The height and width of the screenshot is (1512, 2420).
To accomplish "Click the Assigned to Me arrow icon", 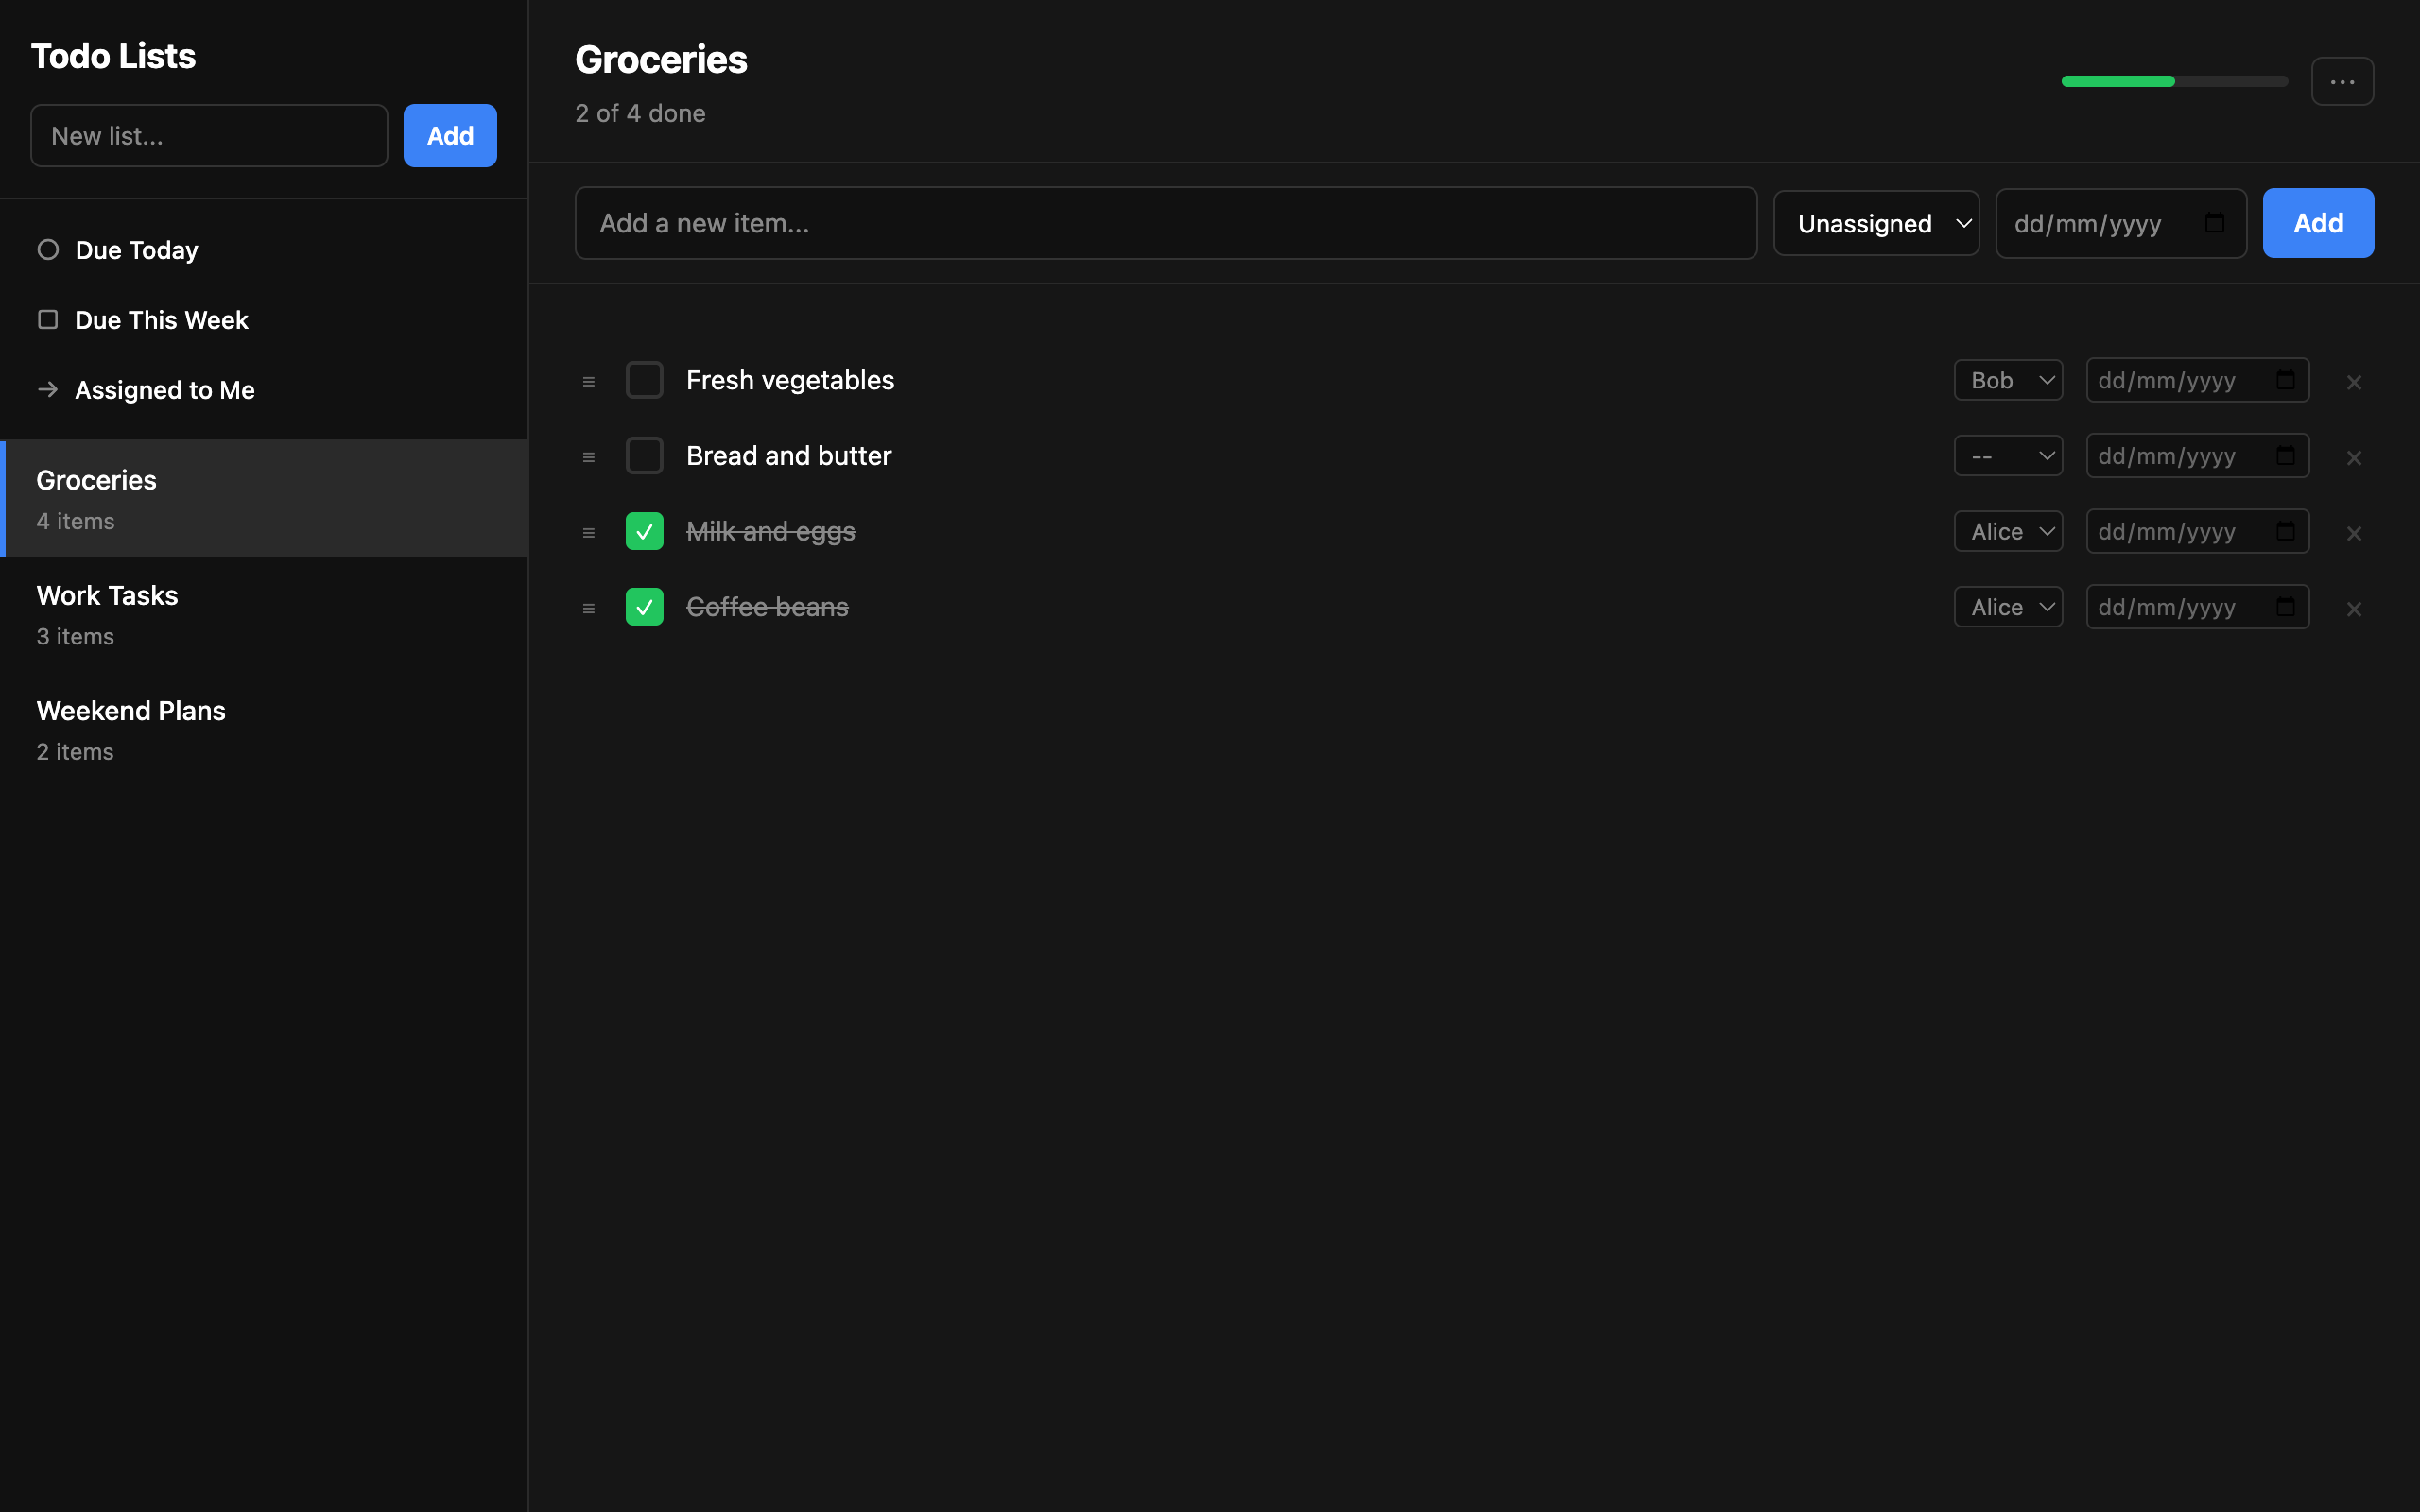I will pos(47,389).
